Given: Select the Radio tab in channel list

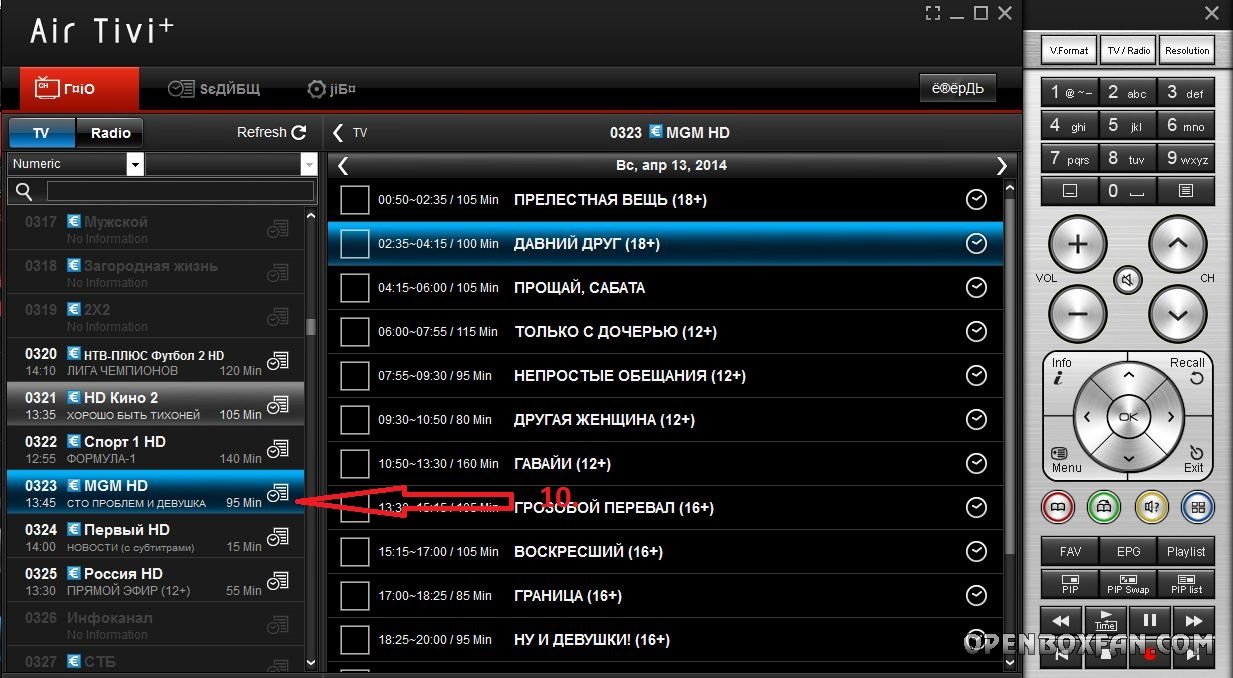Looking at the screenshot, I should [x=110, y=133].
